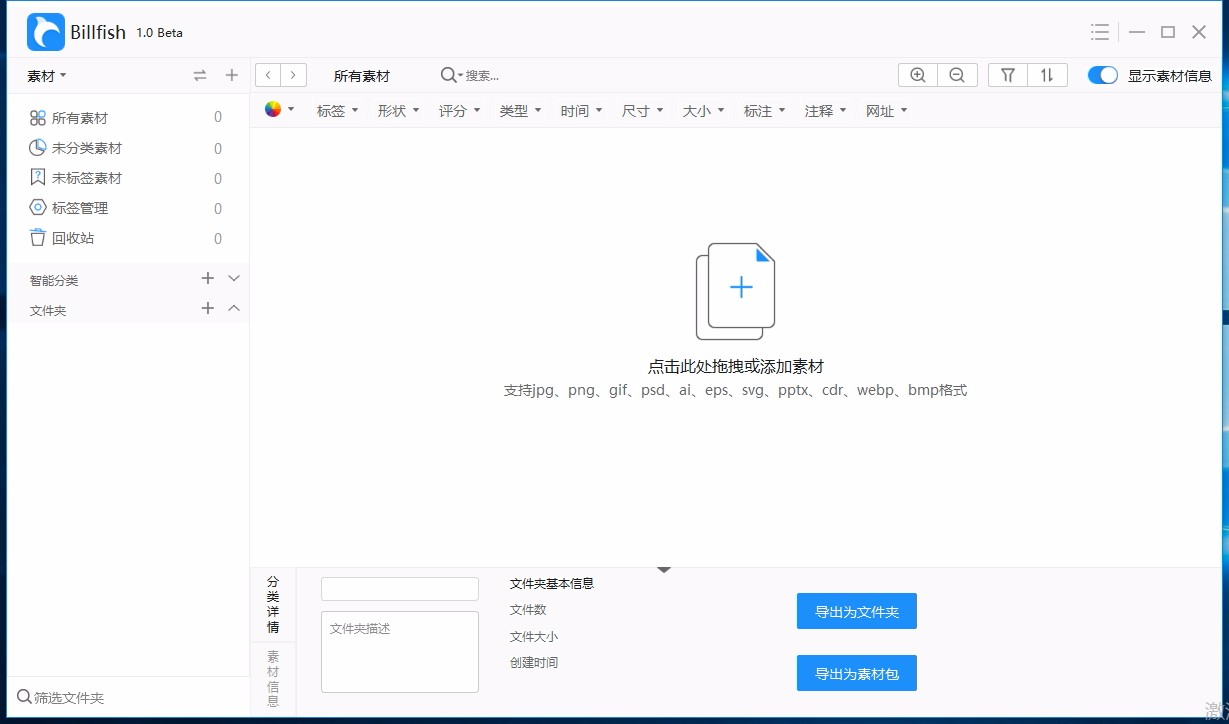Open the 类型 filter dropdown
This screenshot has width=1229, height=724.
click(x=520, y=110)
